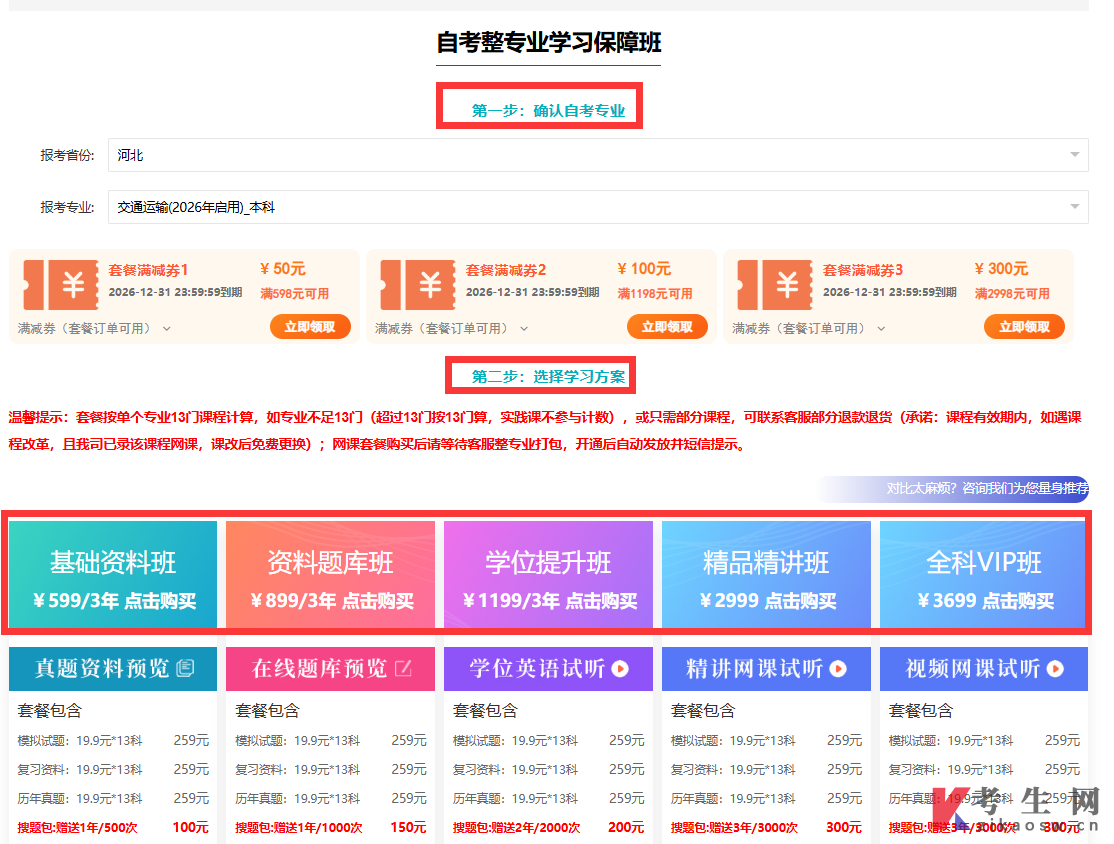The image size is (1114, 844).
Task: Click the 温馨提示 red notice paragraph
Action: tap(545, 431)
